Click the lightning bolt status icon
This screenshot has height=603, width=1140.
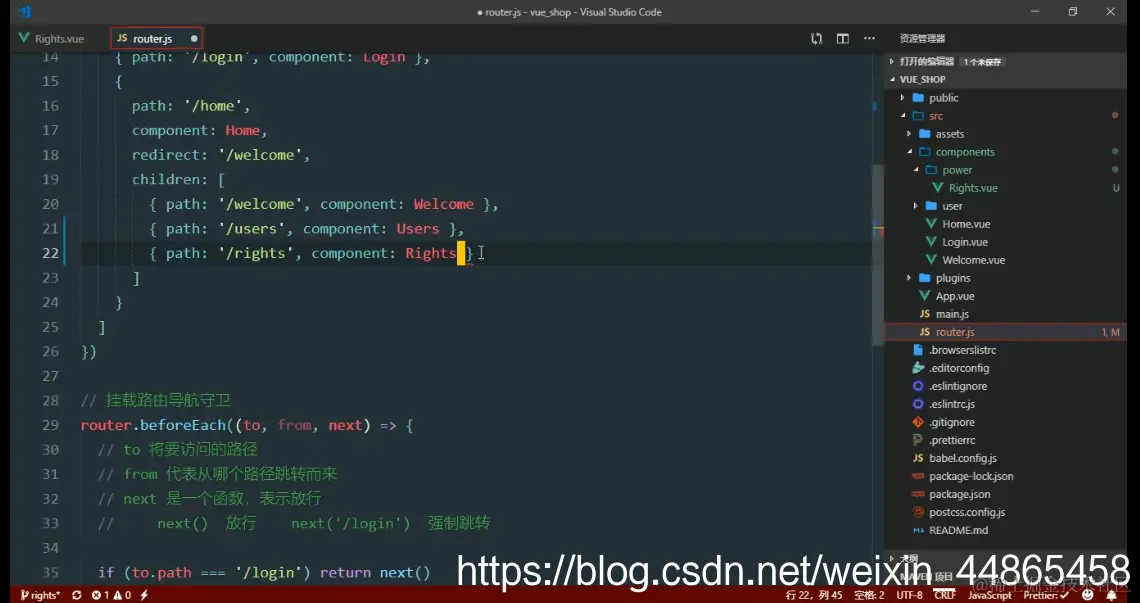point(144,595)
